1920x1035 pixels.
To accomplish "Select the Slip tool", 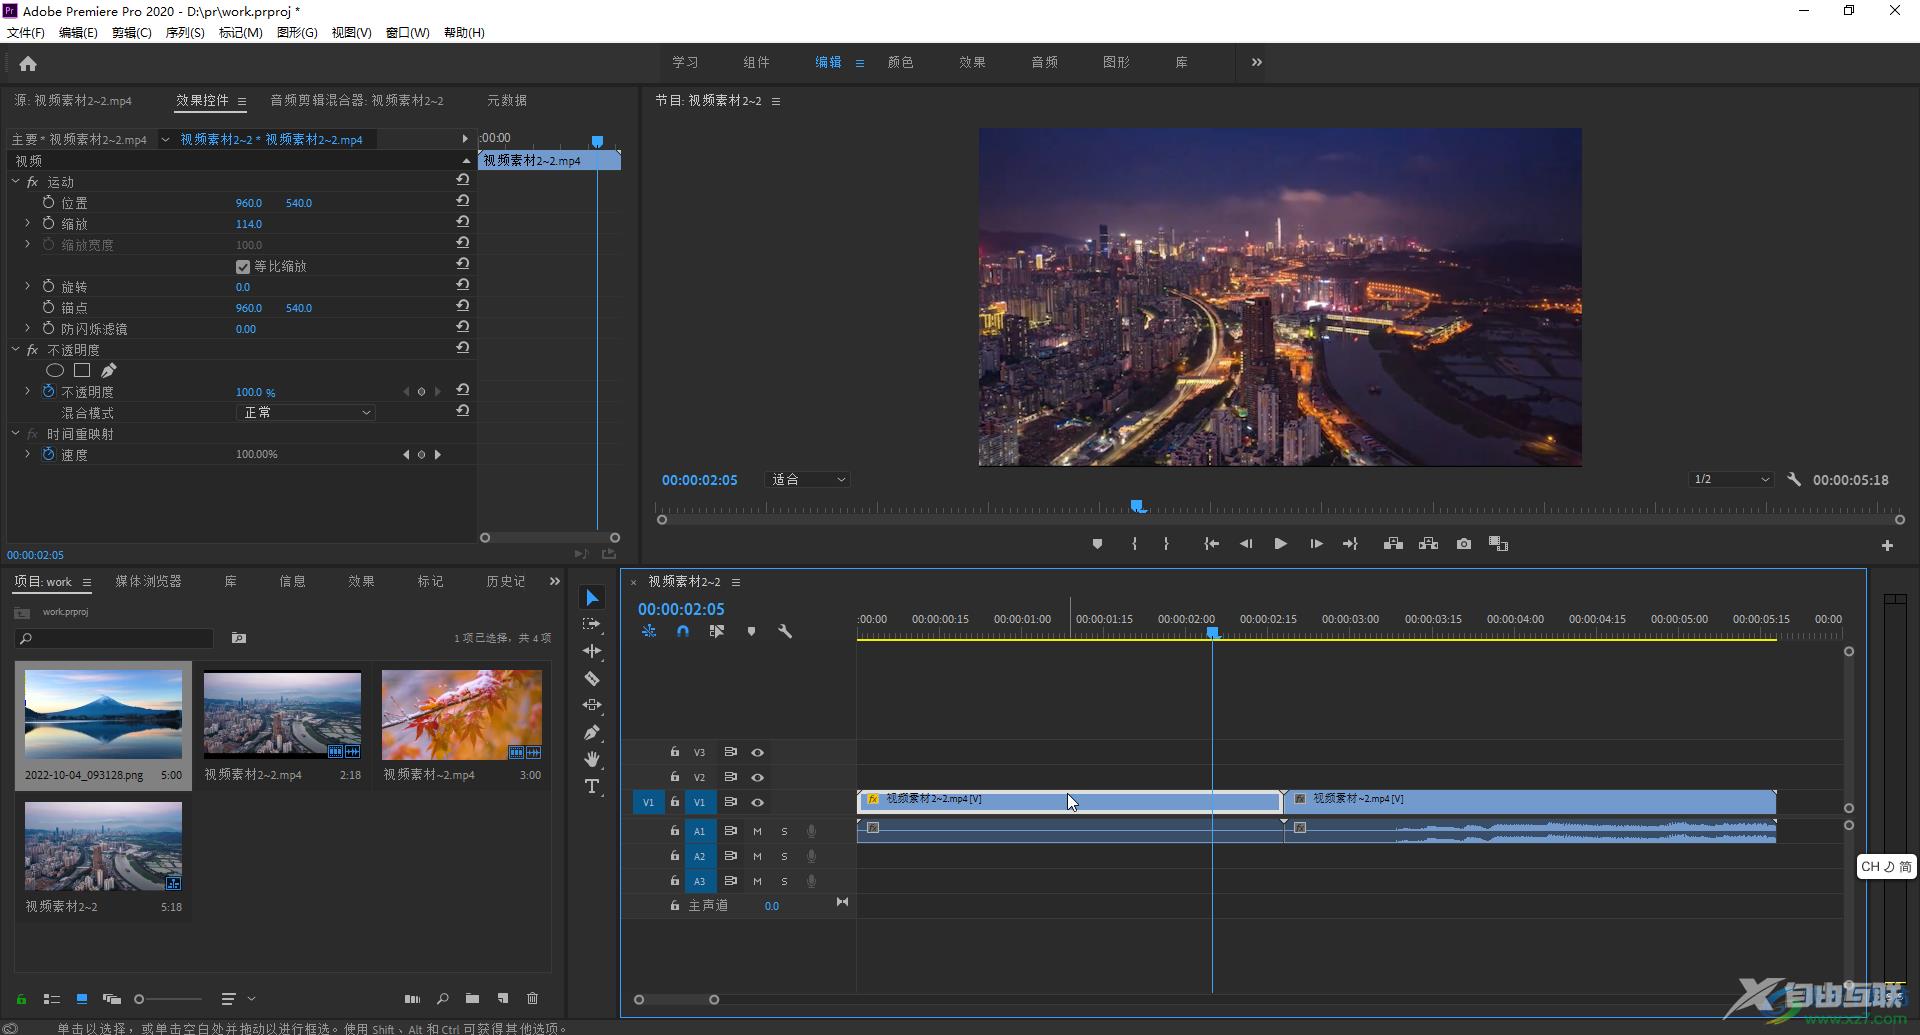I will (592, 705).
